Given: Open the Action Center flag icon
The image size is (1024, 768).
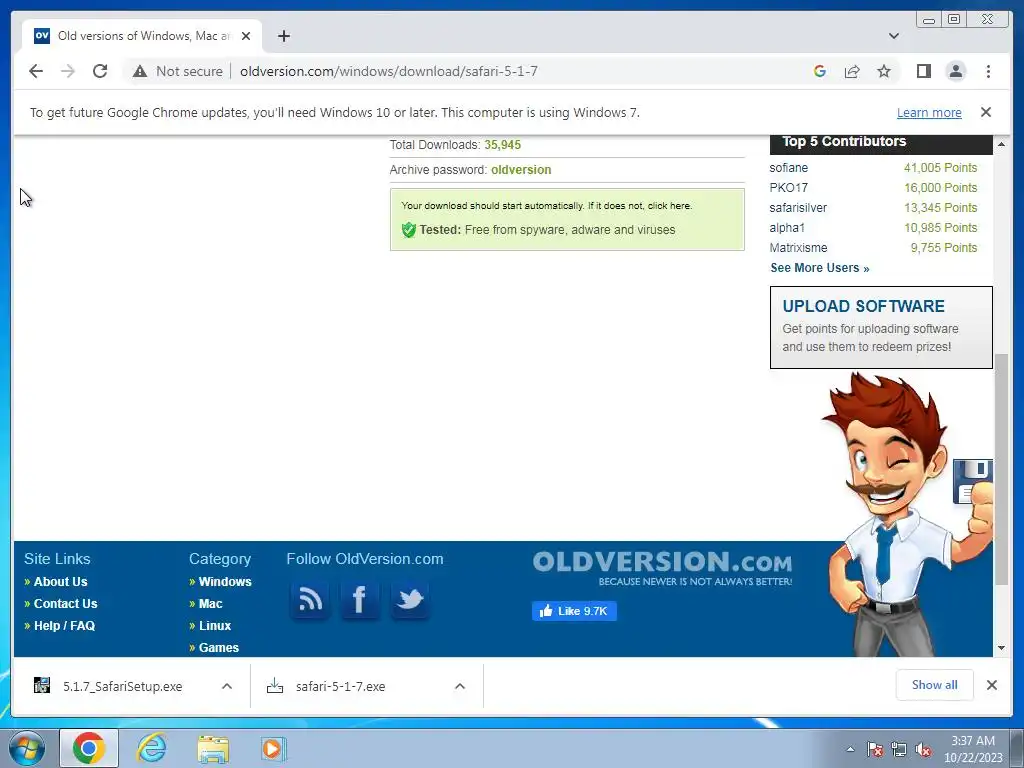Looking at the screenshot, I should point(874,750).
